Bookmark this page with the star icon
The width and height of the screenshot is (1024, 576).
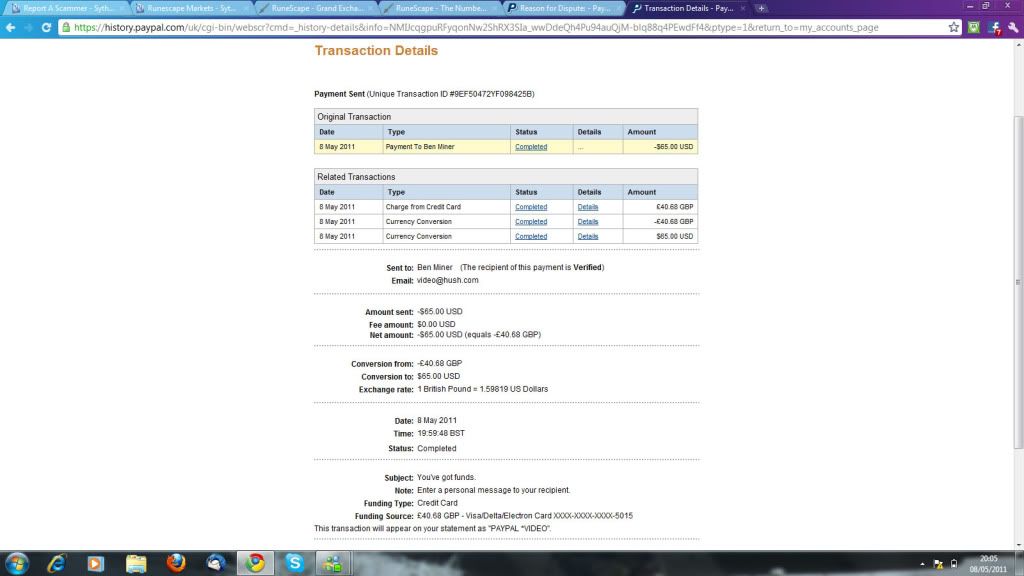953,27
